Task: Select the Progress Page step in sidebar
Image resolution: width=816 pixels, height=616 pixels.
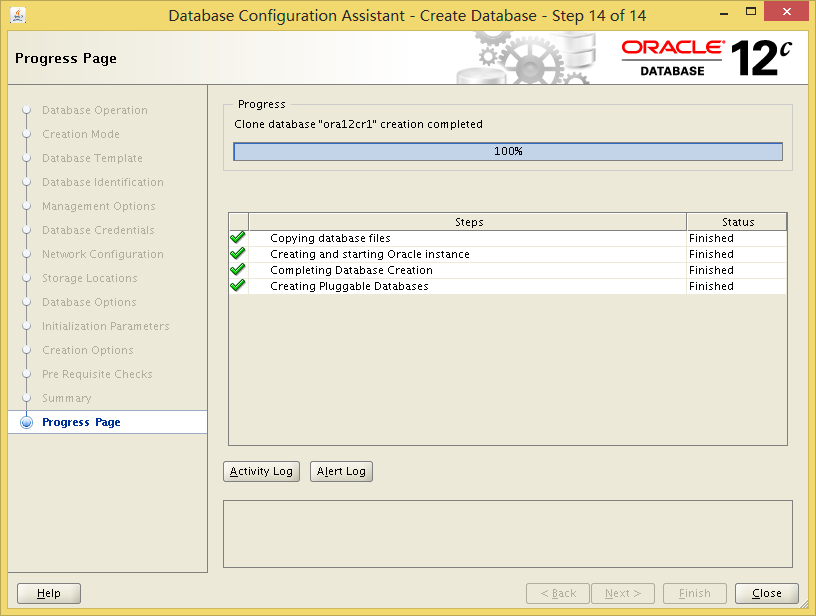Action: [81, 422]
